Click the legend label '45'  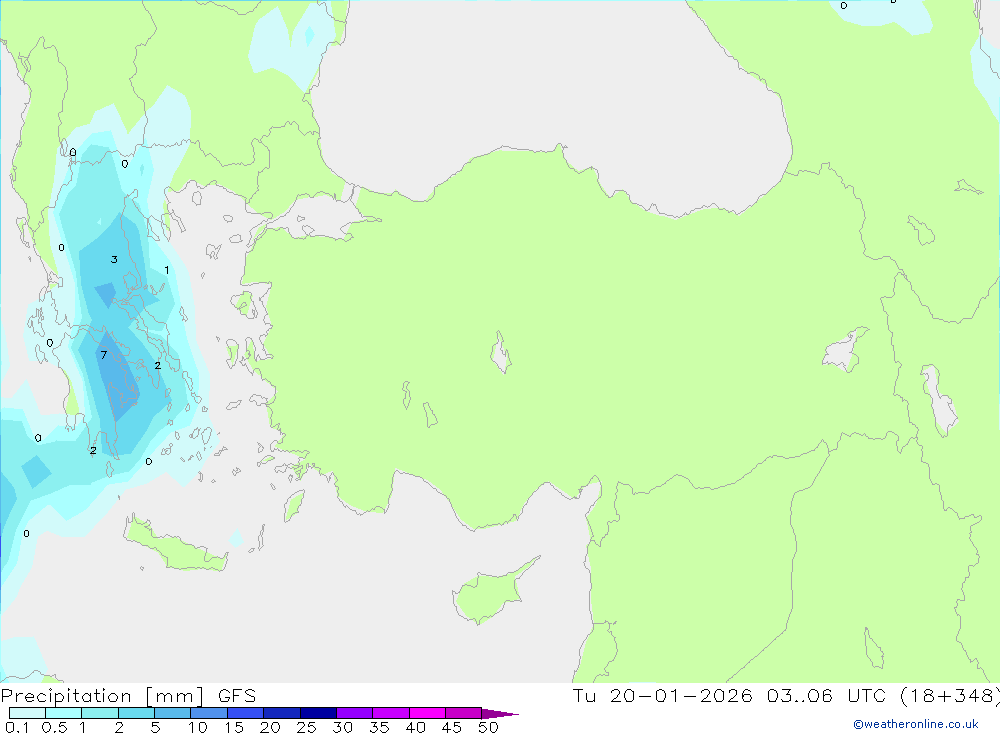coord(452,727)
